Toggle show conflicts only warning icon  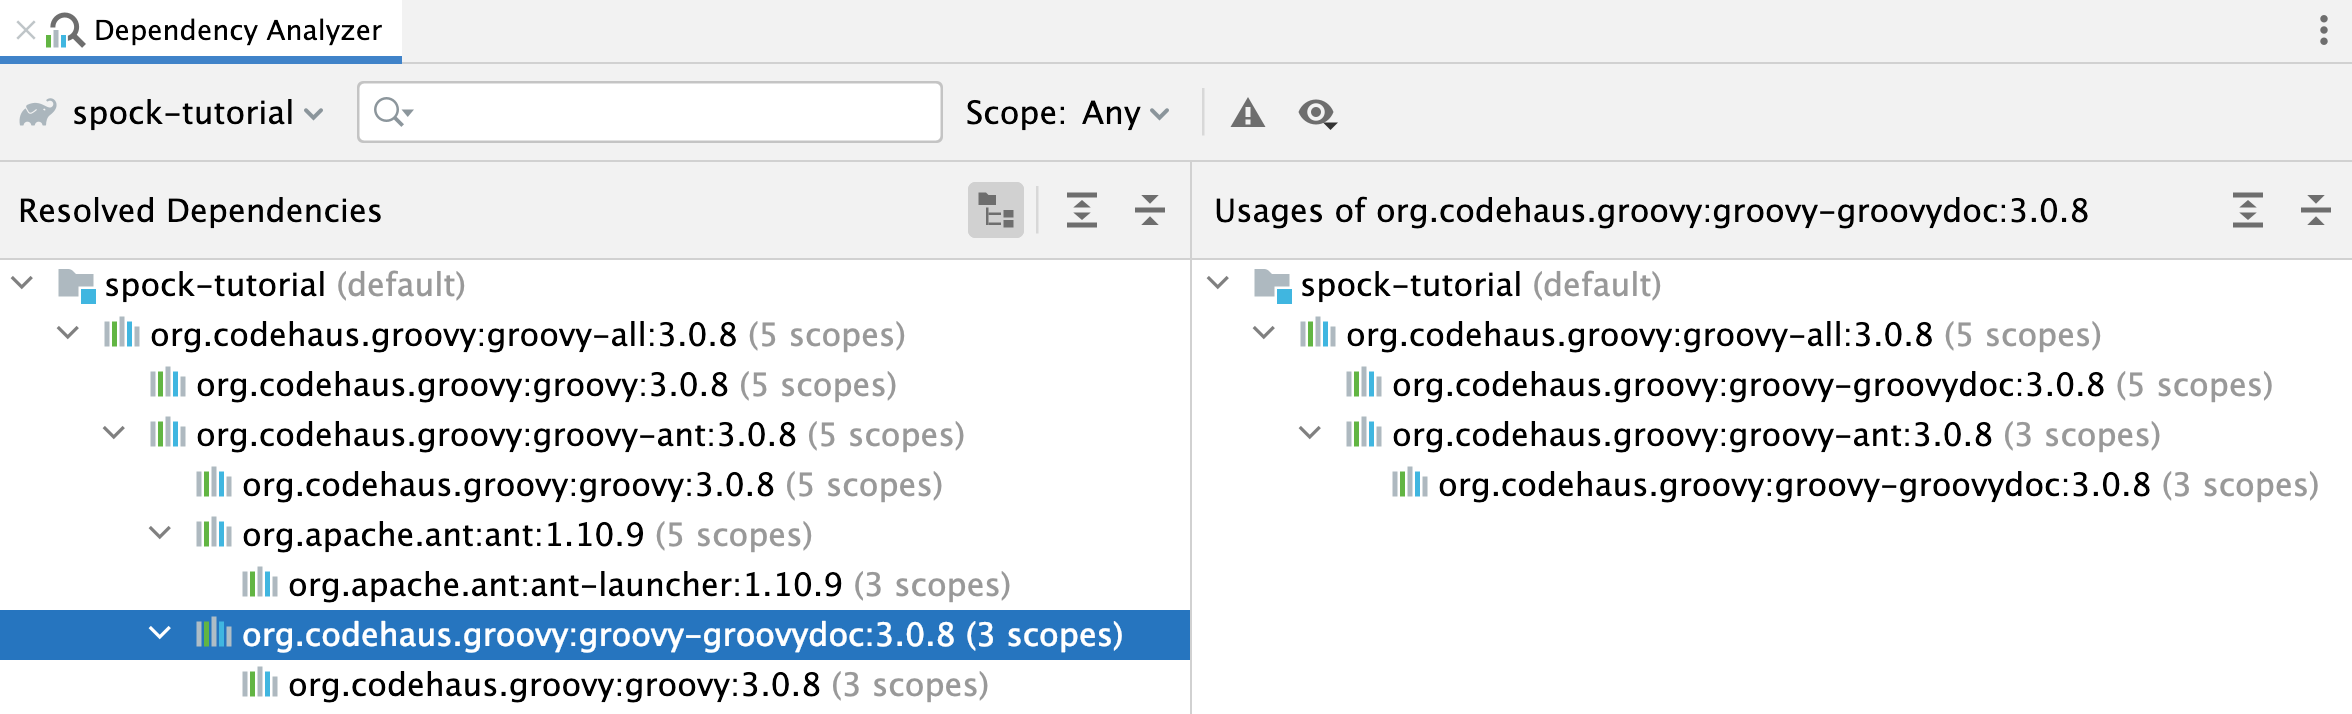[1247, 113]
